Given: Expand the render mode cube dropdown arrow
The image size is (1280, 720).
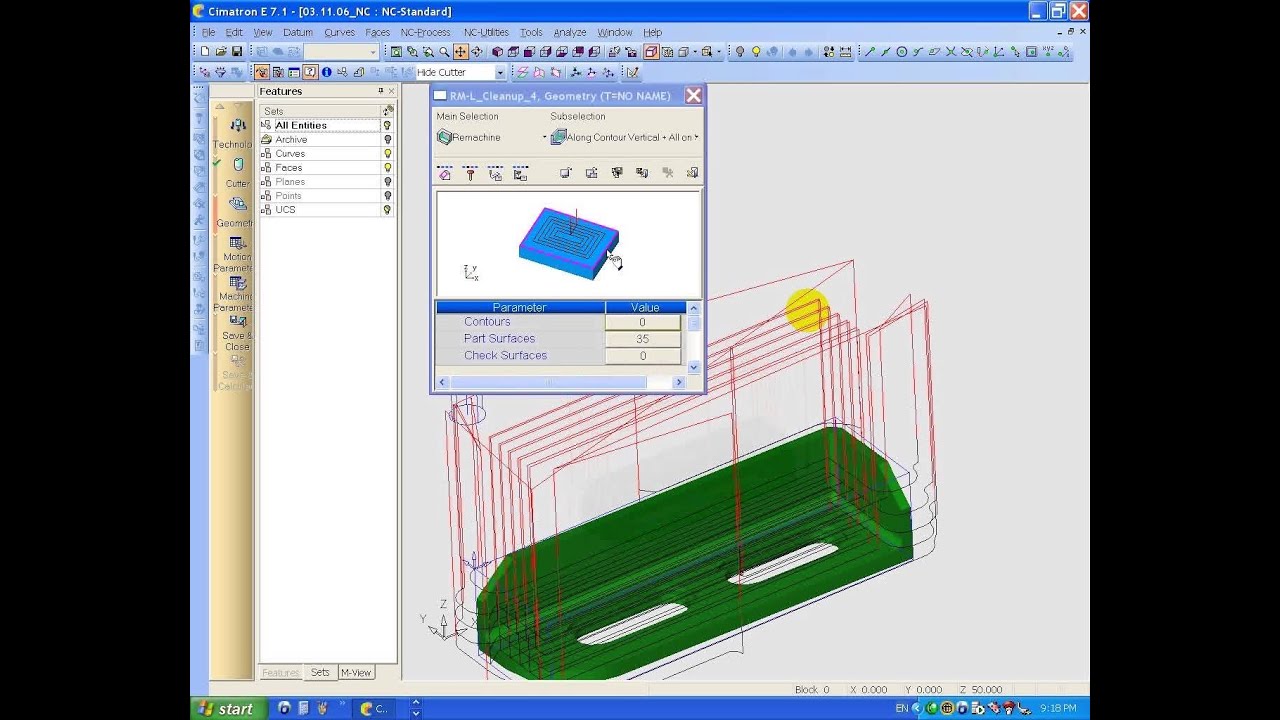Looking at the screenshot, I should click(x=695, y=52).
